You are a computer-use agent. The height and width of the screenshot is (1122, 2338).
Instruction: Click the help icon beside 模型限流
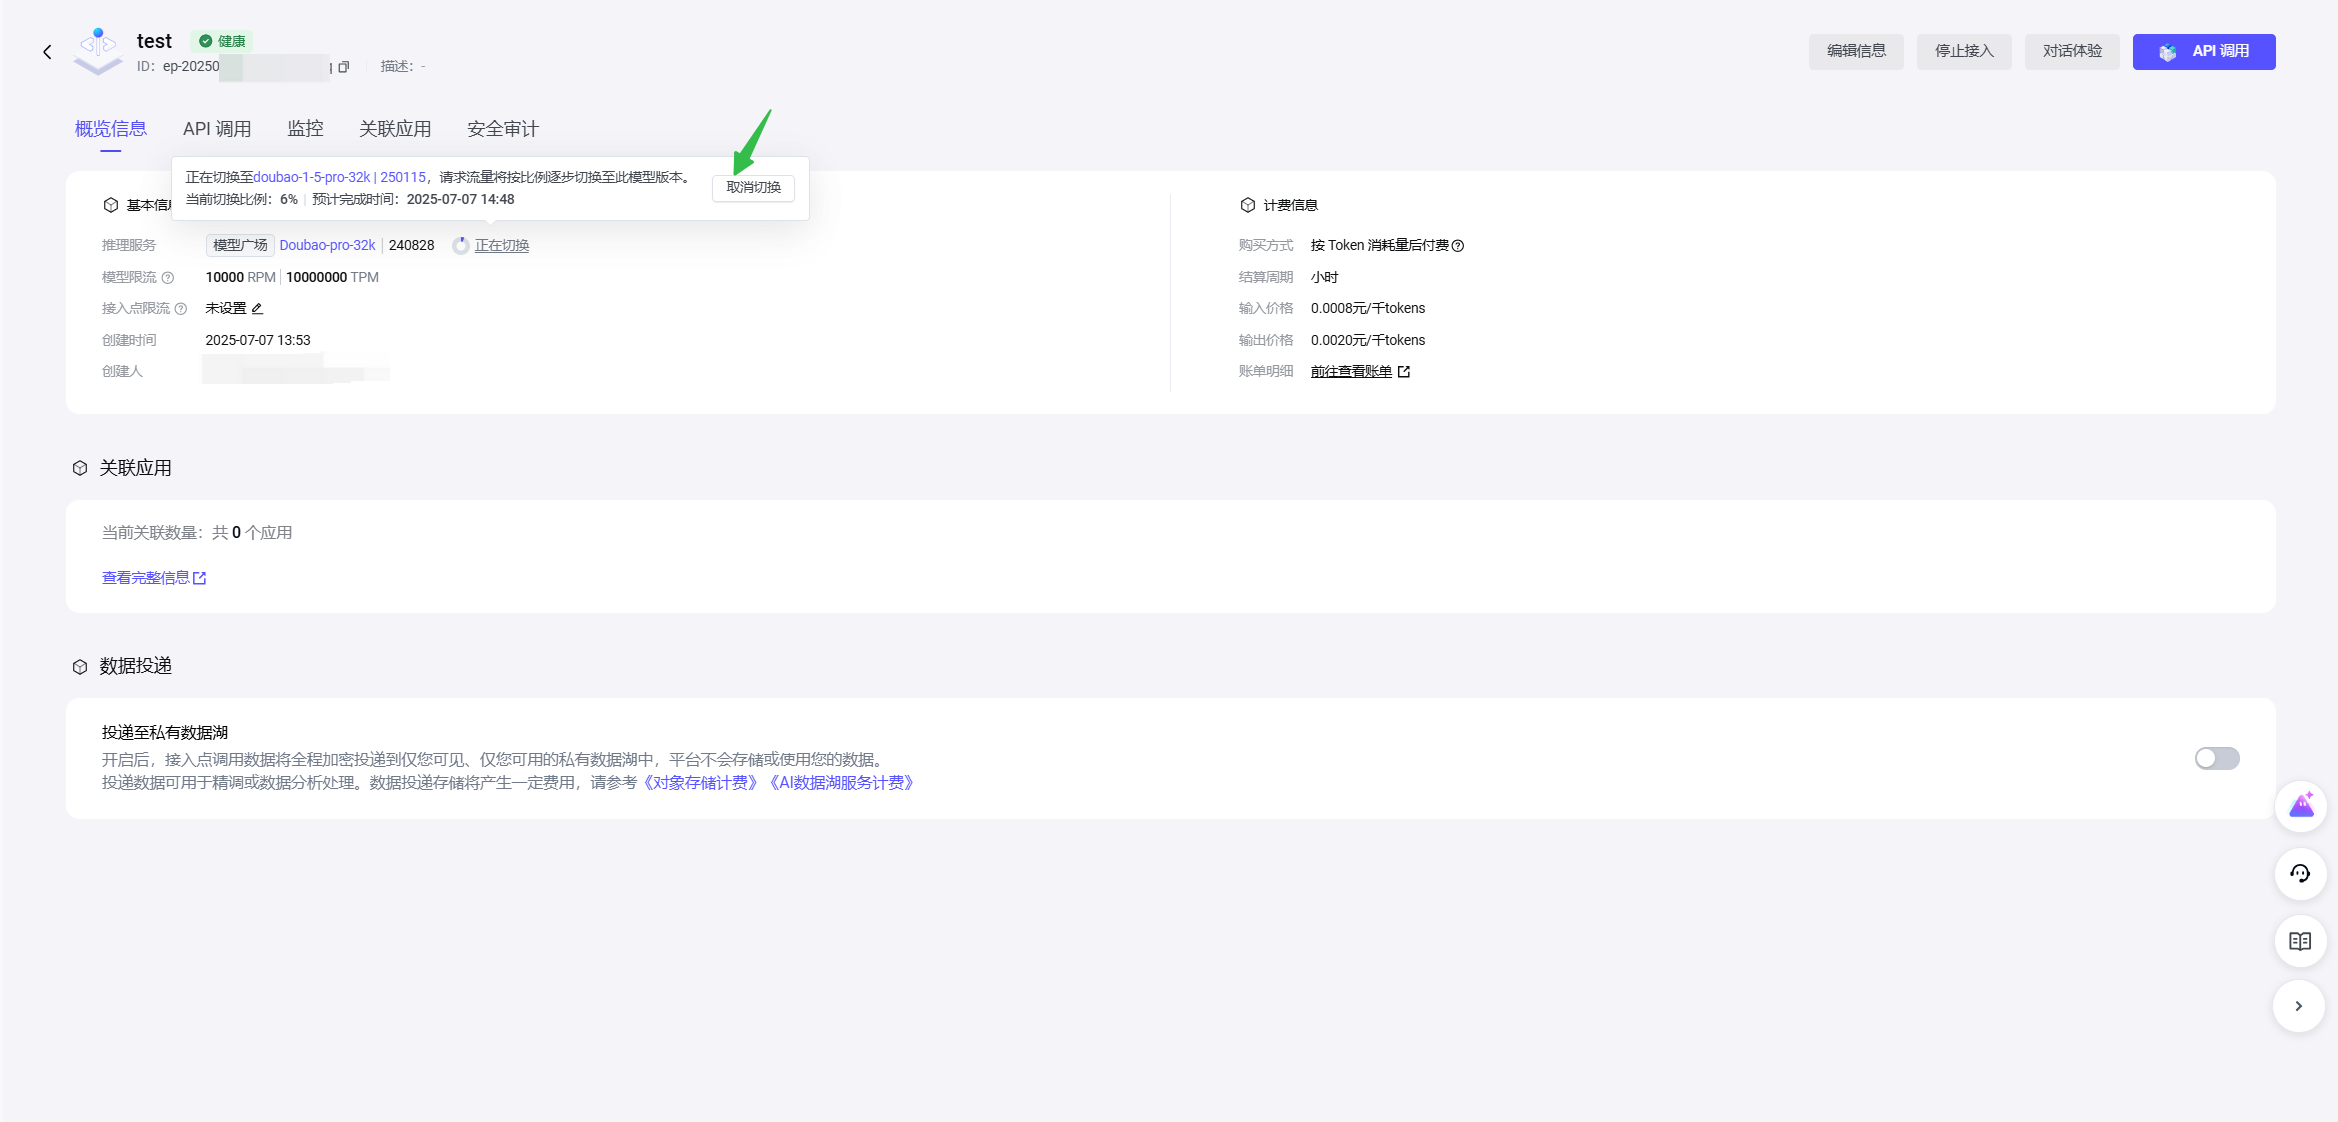[168, 278]
